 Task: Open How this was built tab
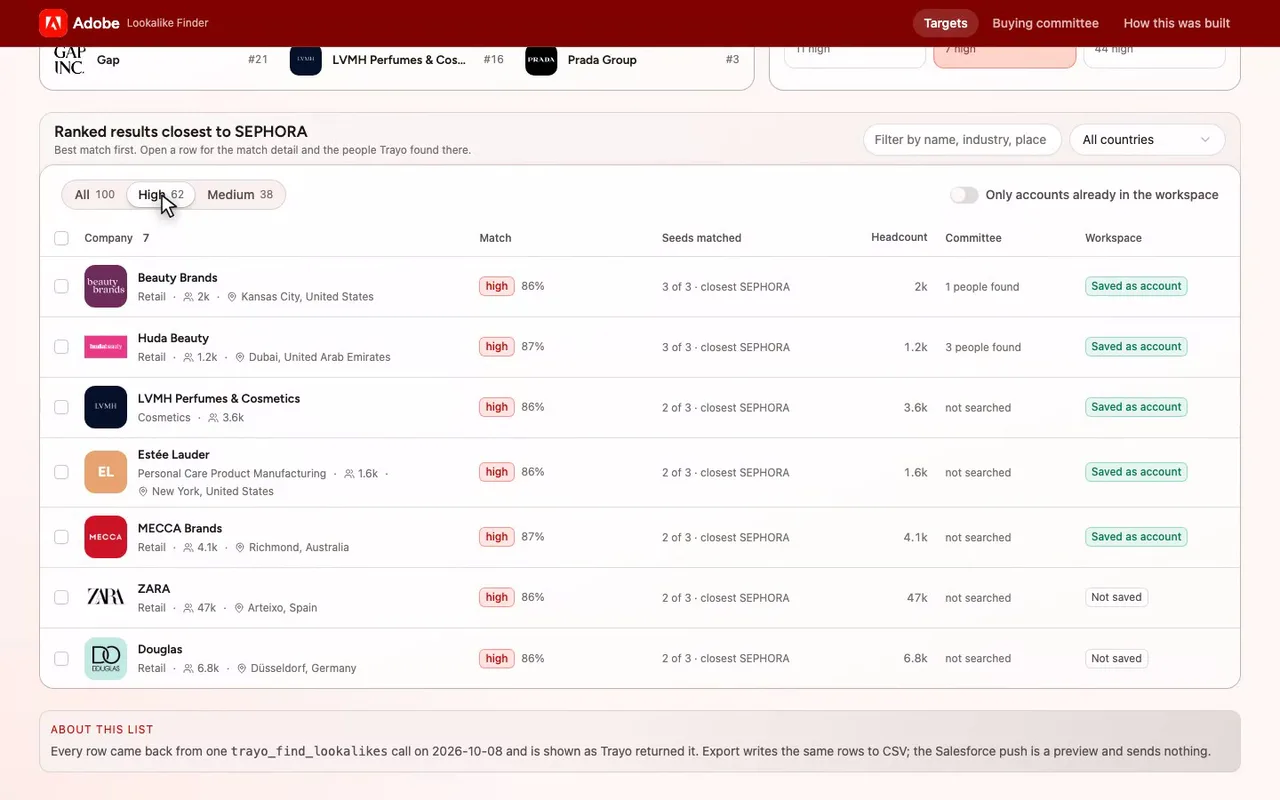(1177, 23)
